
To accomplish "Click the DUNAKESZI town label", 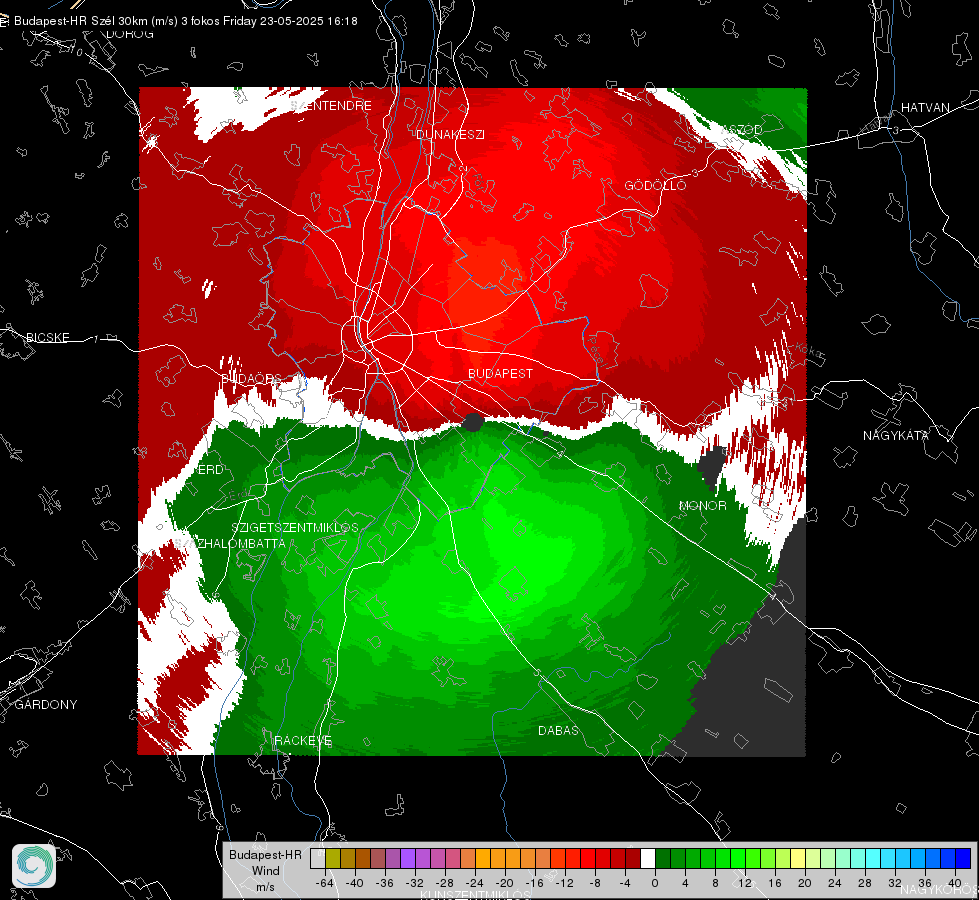I will click(x=450, y=134).
